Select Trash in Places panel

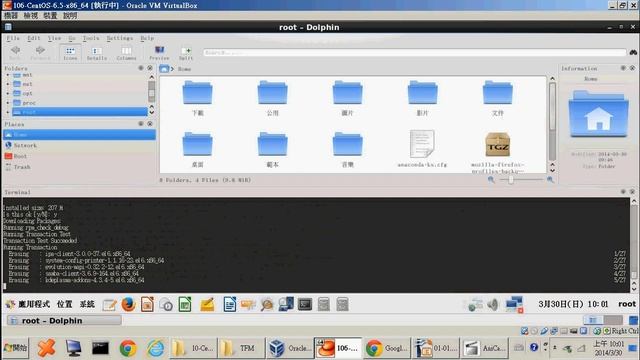79,167
